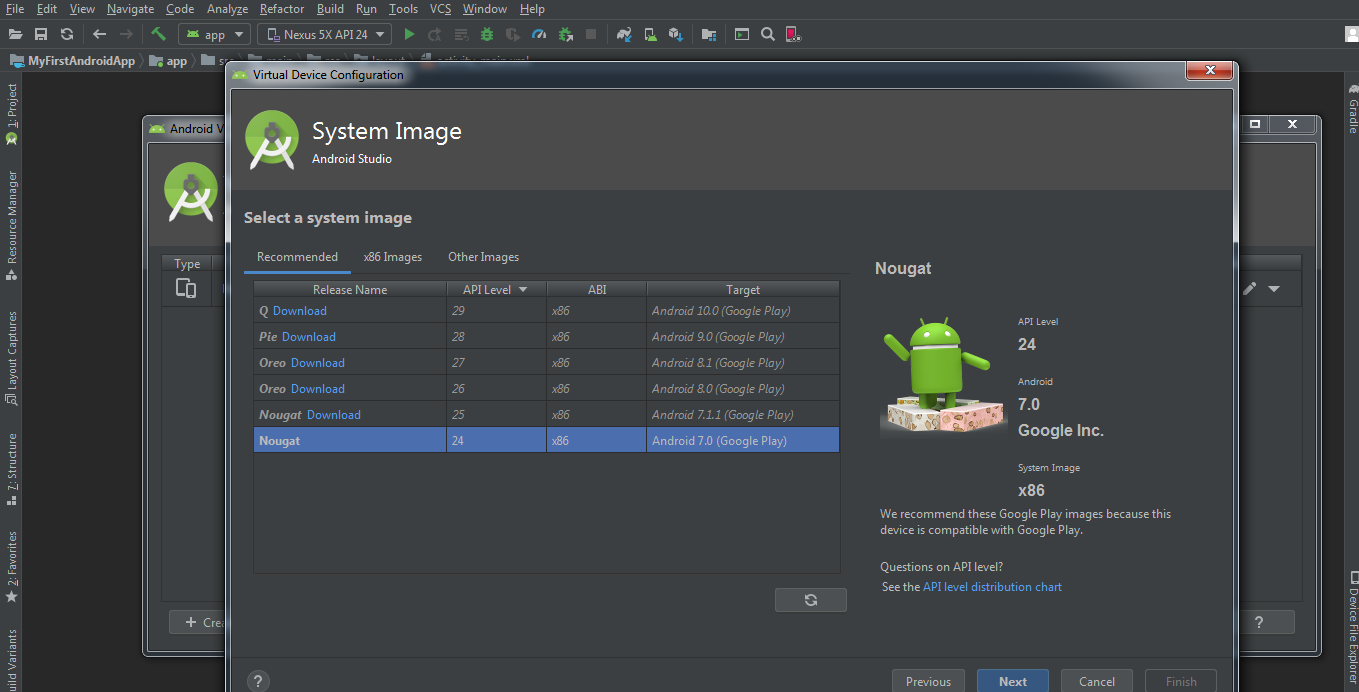Viewport: 1359px width, 692px height.
Task: Click the ABI column header
Action: pyautogui.click(x=597, y=289)
